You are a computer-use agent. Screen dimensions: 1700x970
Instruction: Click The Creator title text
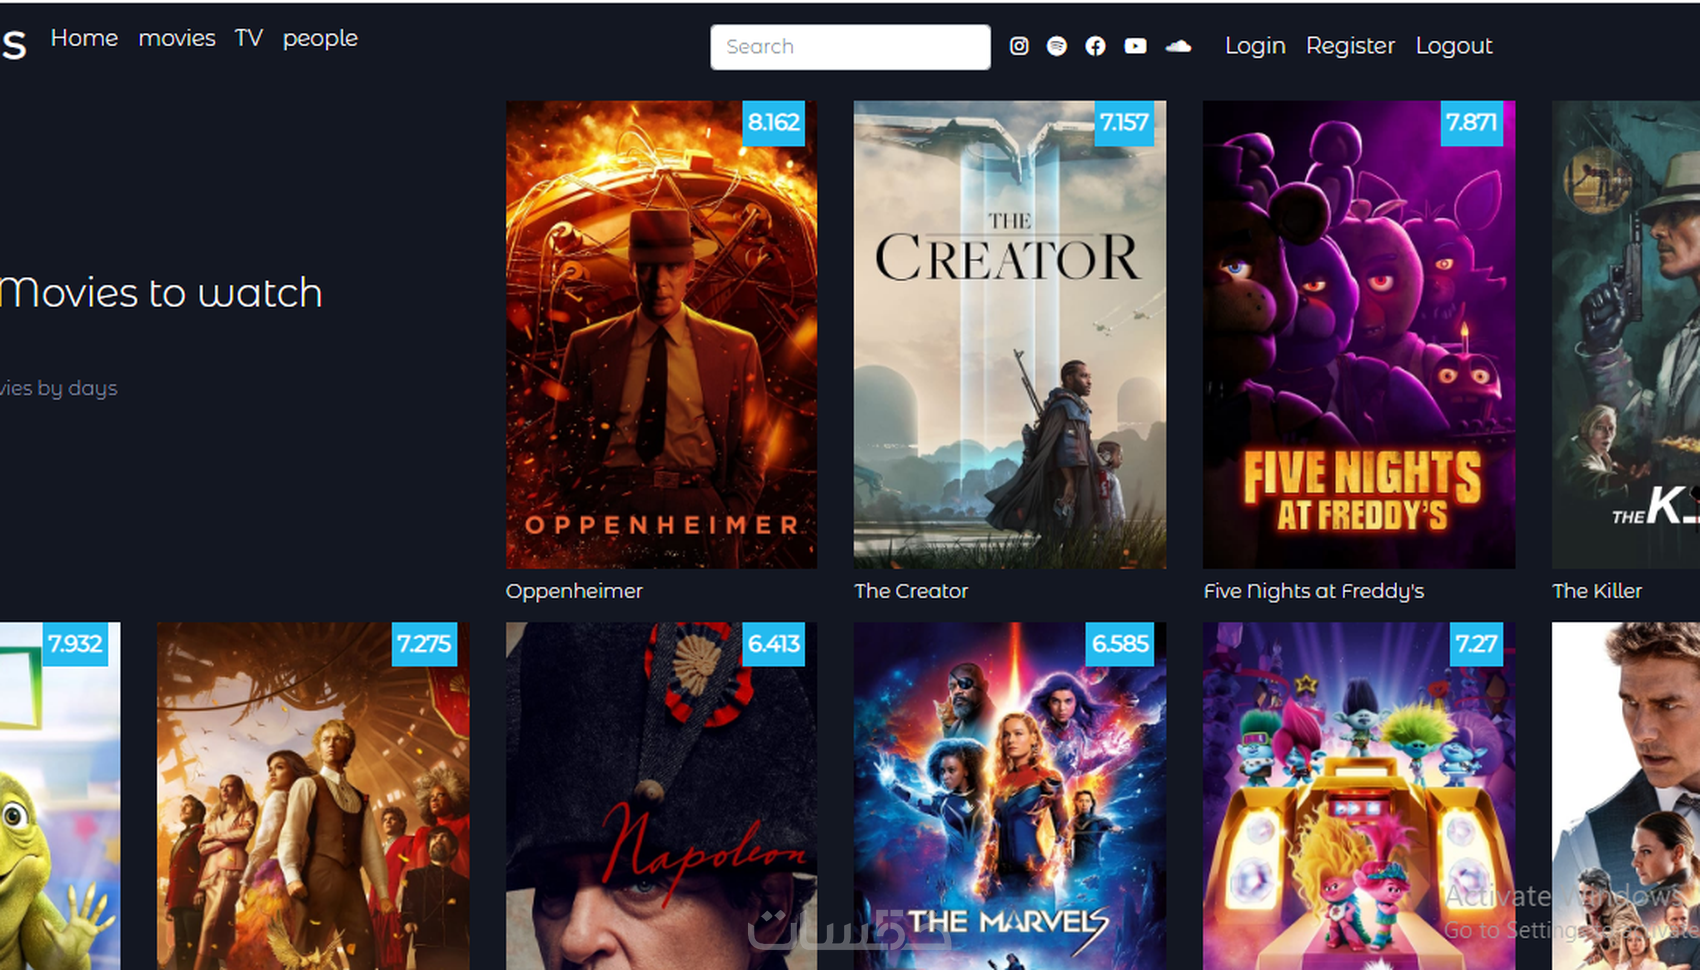911,591
